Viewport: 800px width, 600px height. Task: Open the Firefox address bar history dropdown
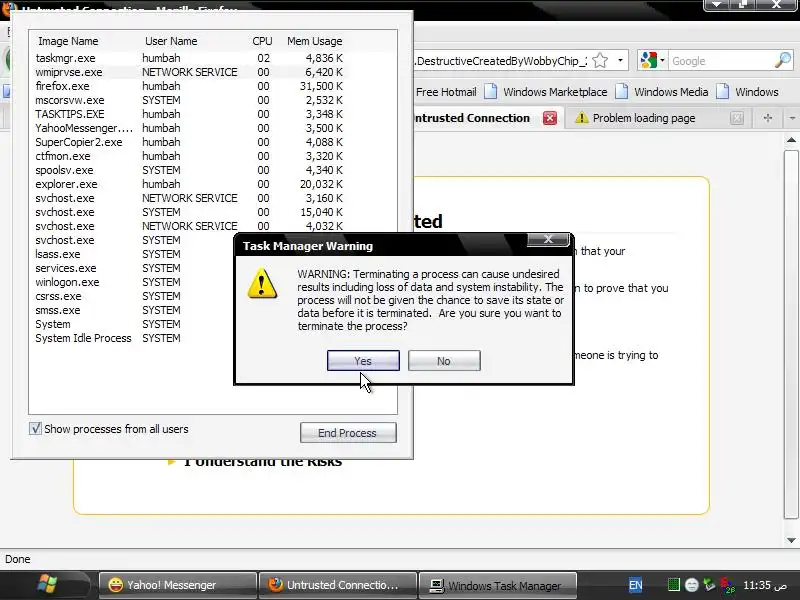click(x=620, y=61)
